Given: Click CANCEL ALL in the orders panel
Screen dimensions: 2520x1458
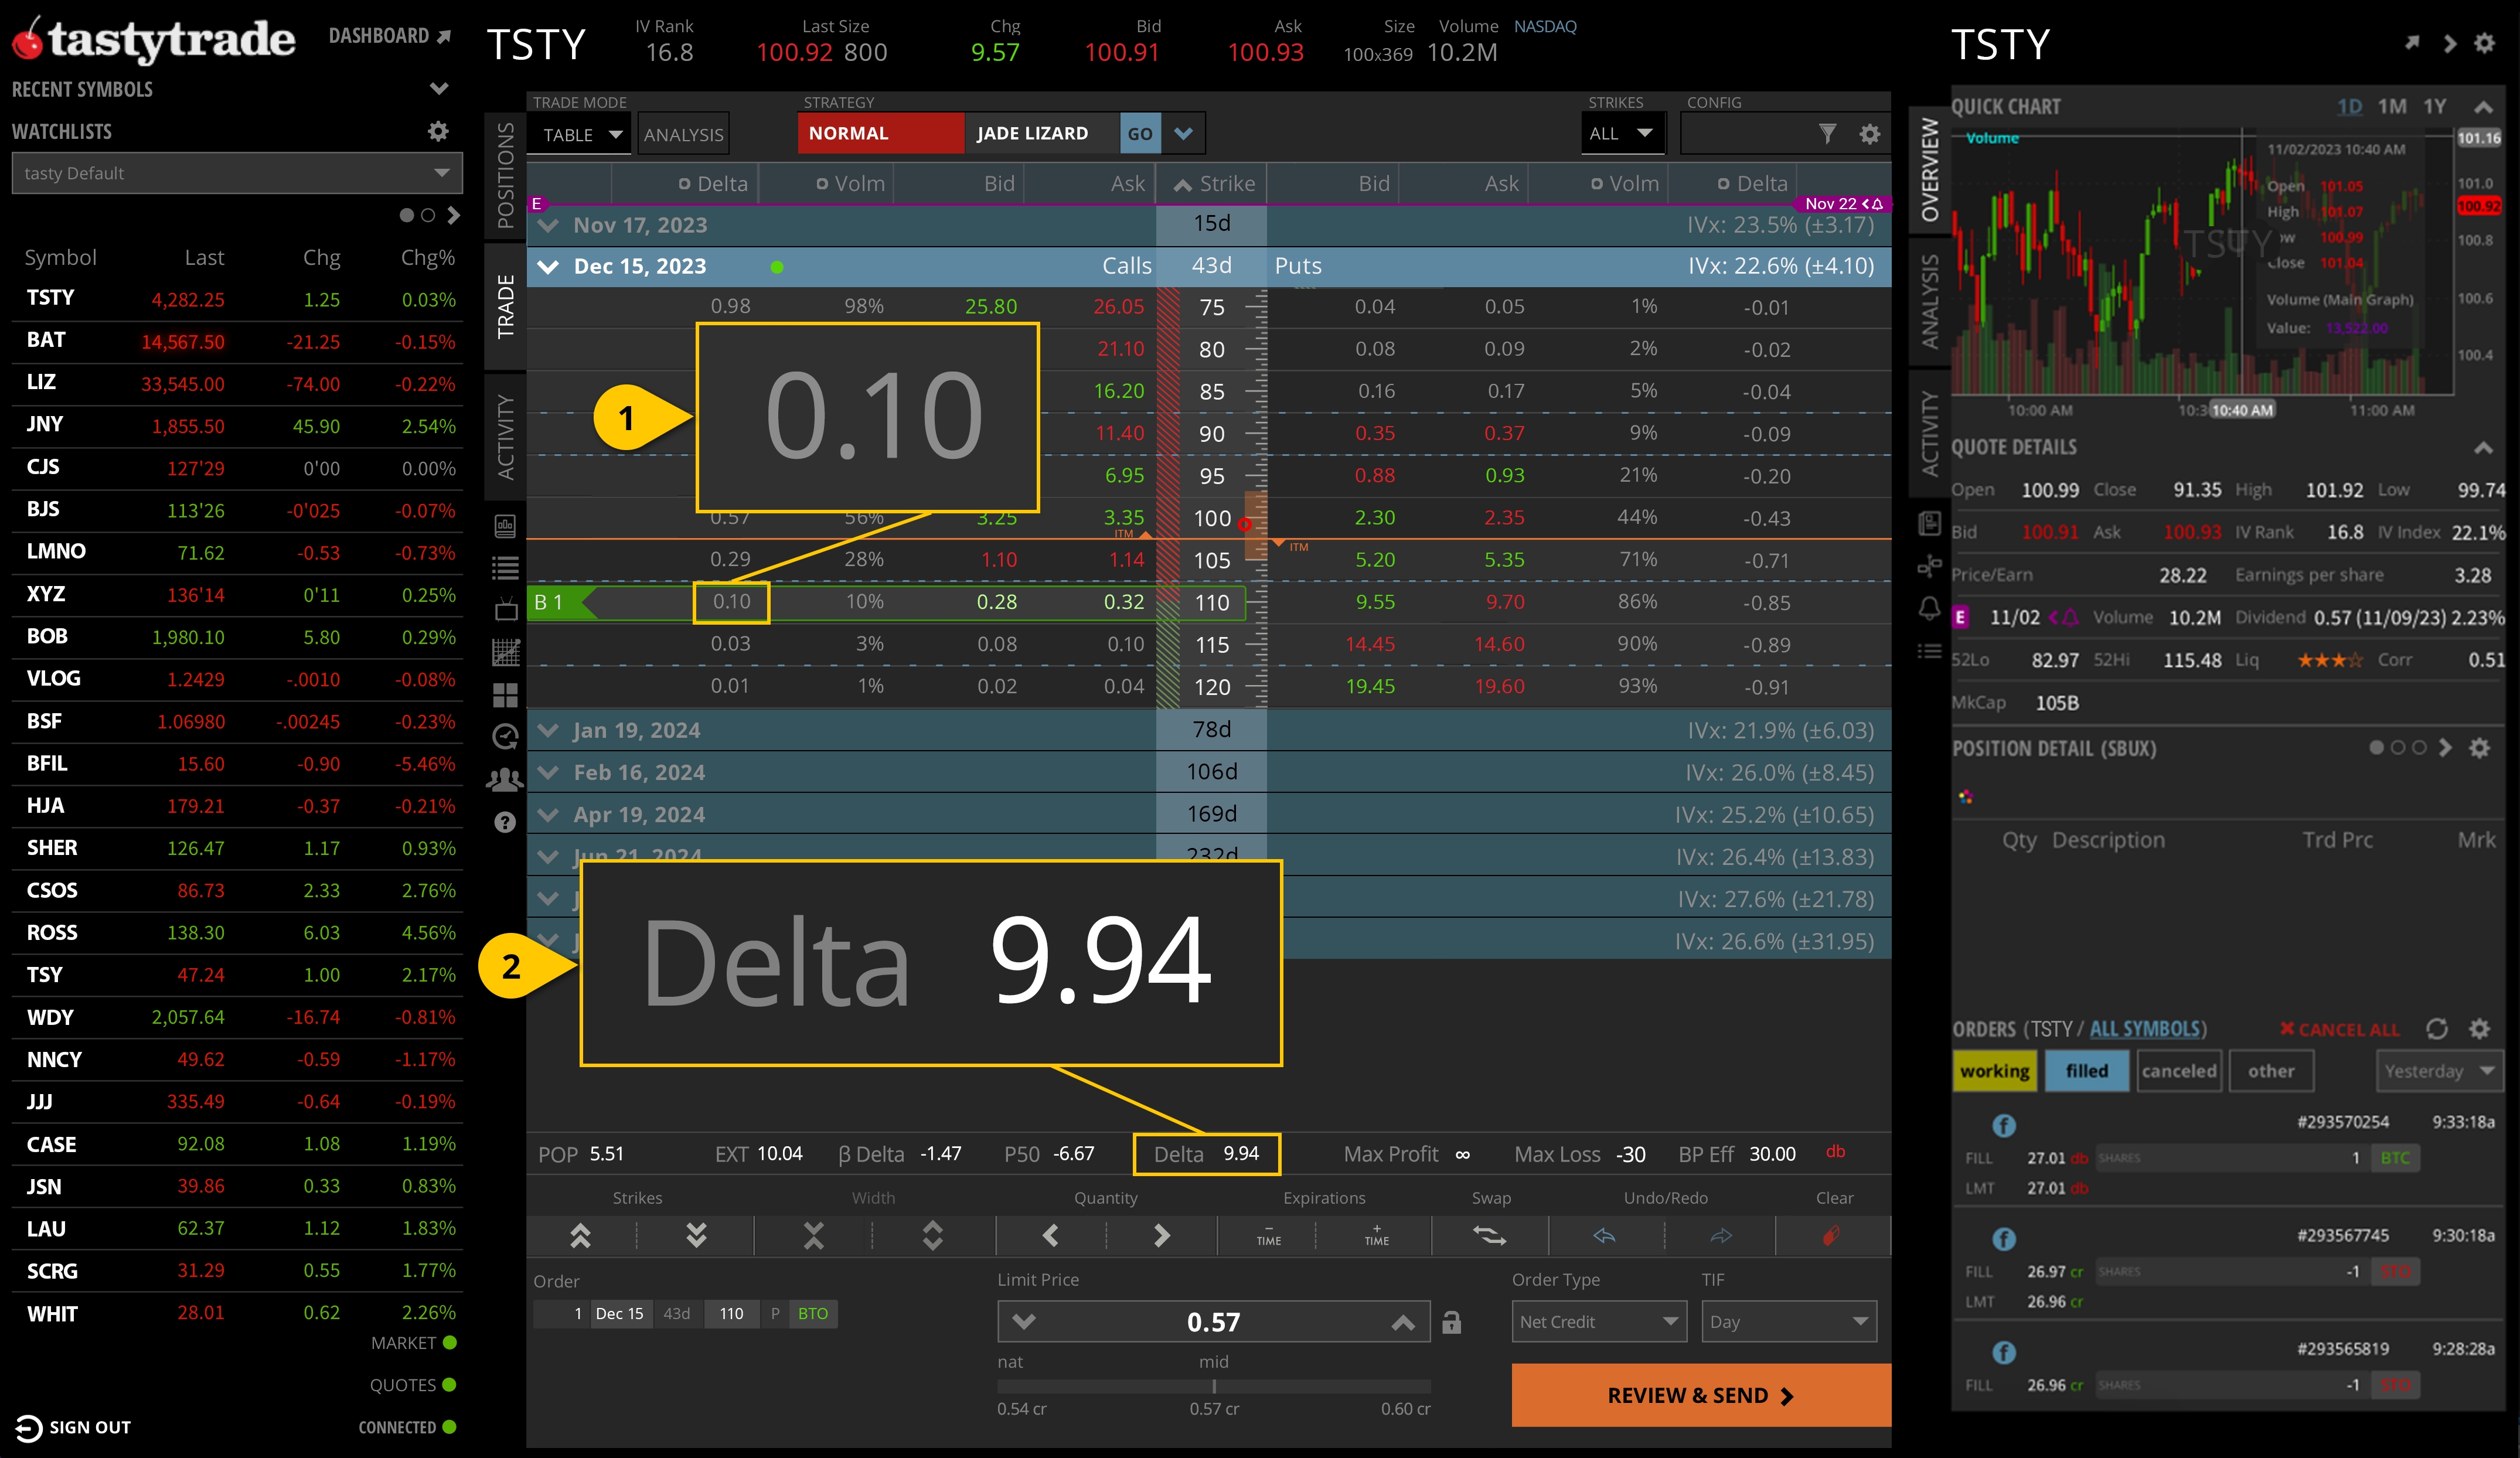Looking at the screenshot, I should 2345,1029.
